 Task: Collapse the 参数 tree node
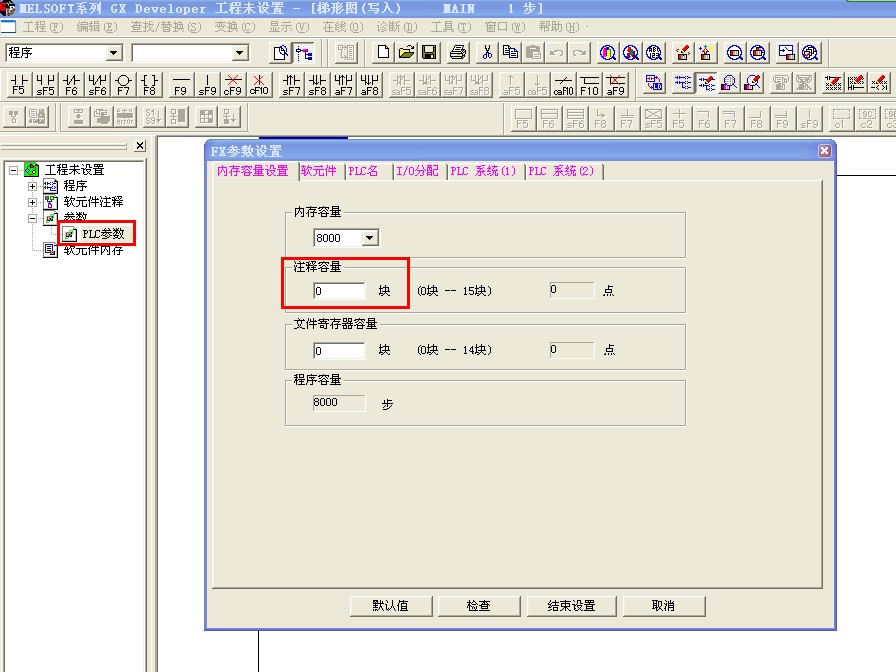click(x=32, y=217)
